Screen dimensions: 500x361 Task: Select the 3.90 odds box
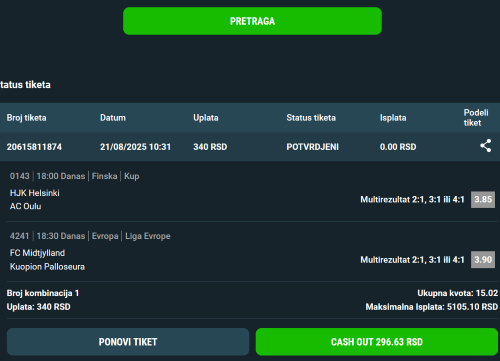(483, 259)
